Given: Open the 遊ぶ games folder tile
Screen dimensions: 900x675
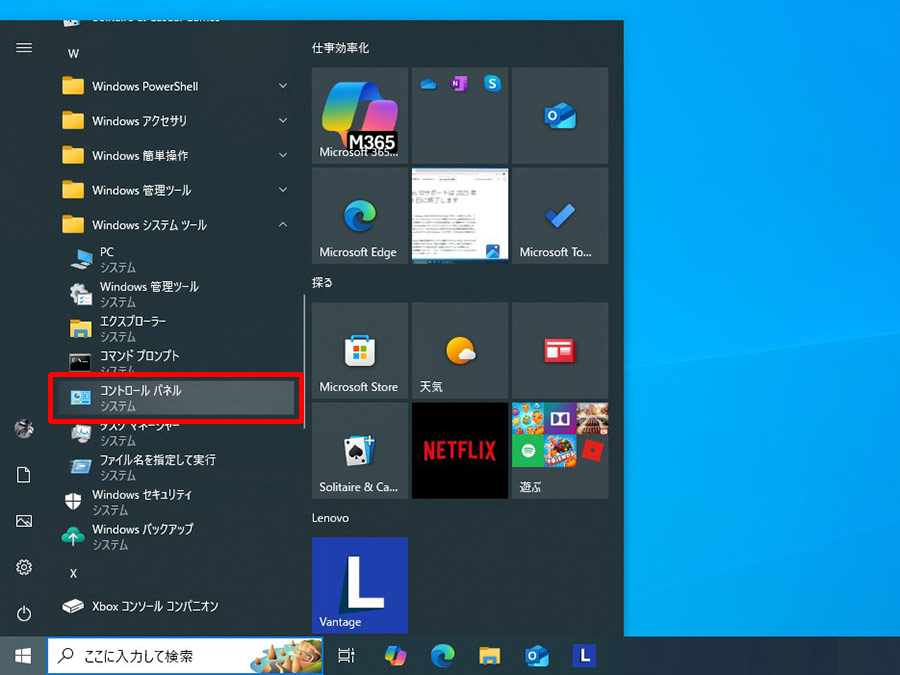Looking at the screenshot, I should point(560,451).
